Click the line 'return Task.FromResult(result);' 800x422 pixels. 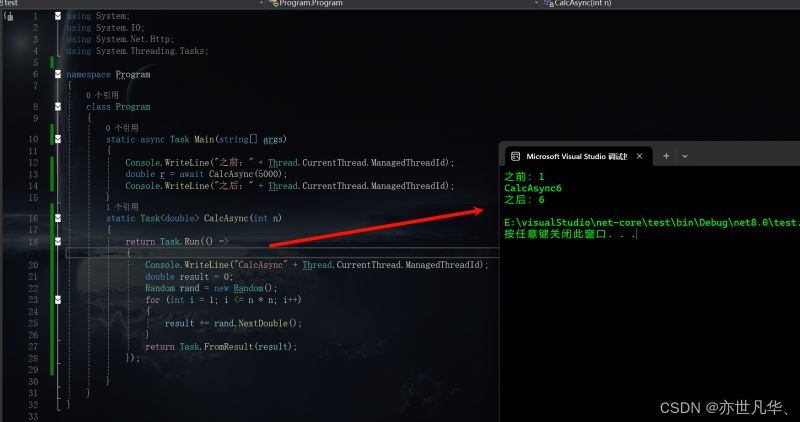[x=221, y=346]
